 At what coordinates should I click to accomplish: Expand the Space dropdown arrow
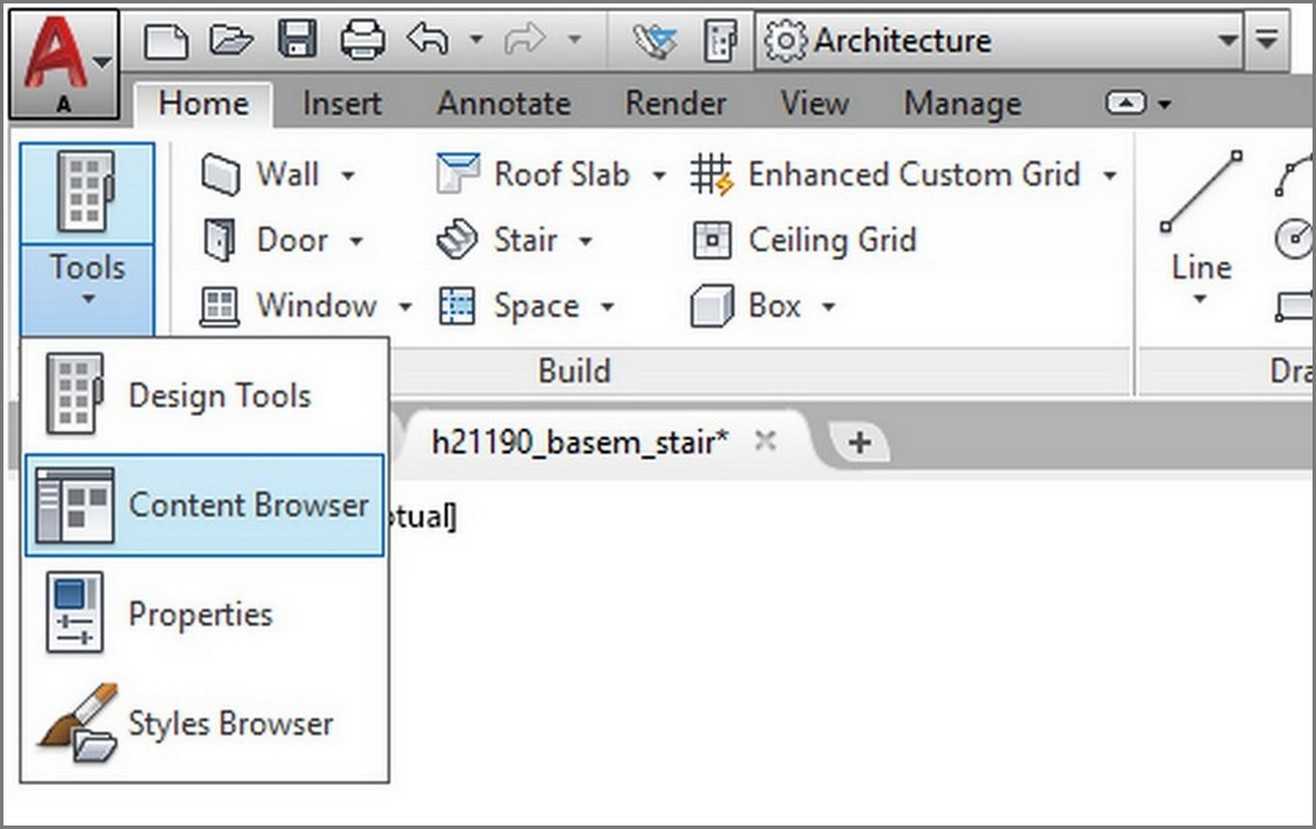[607, 307]
